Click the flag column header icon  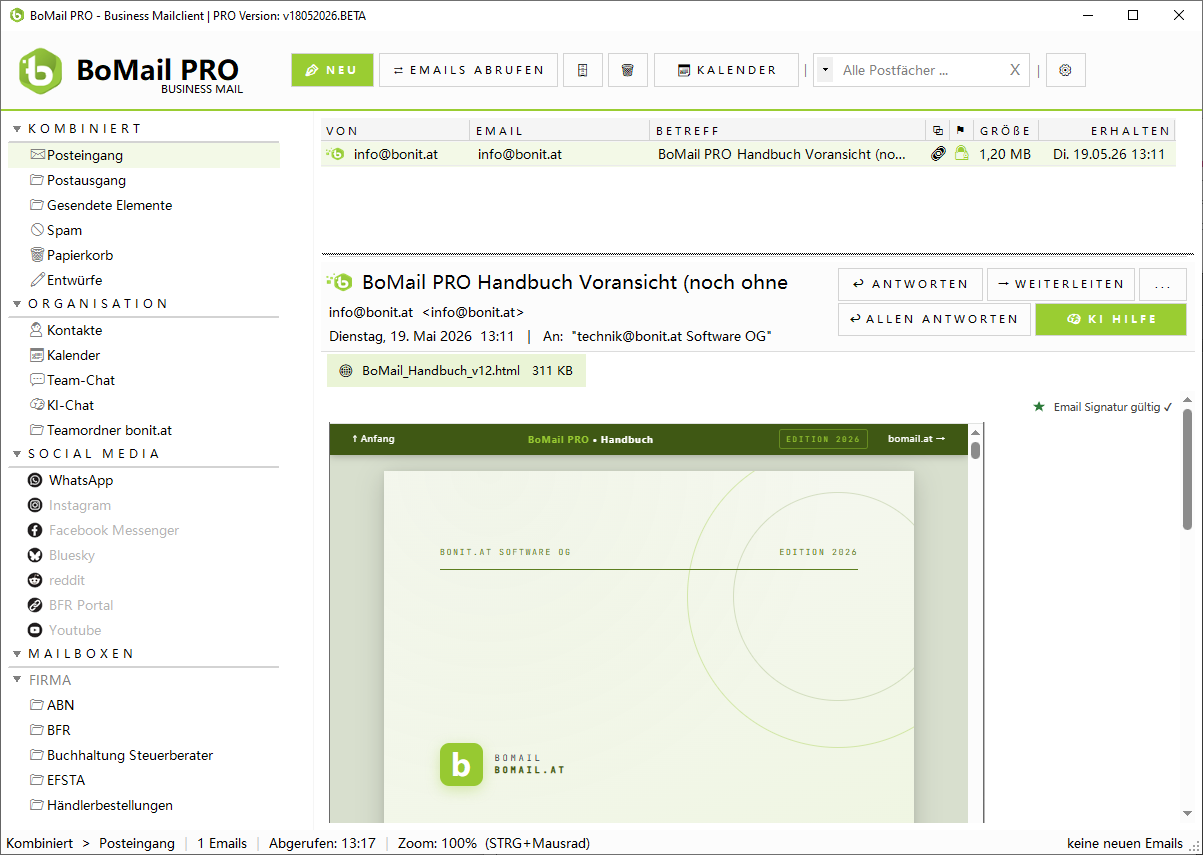click(960, 130)
